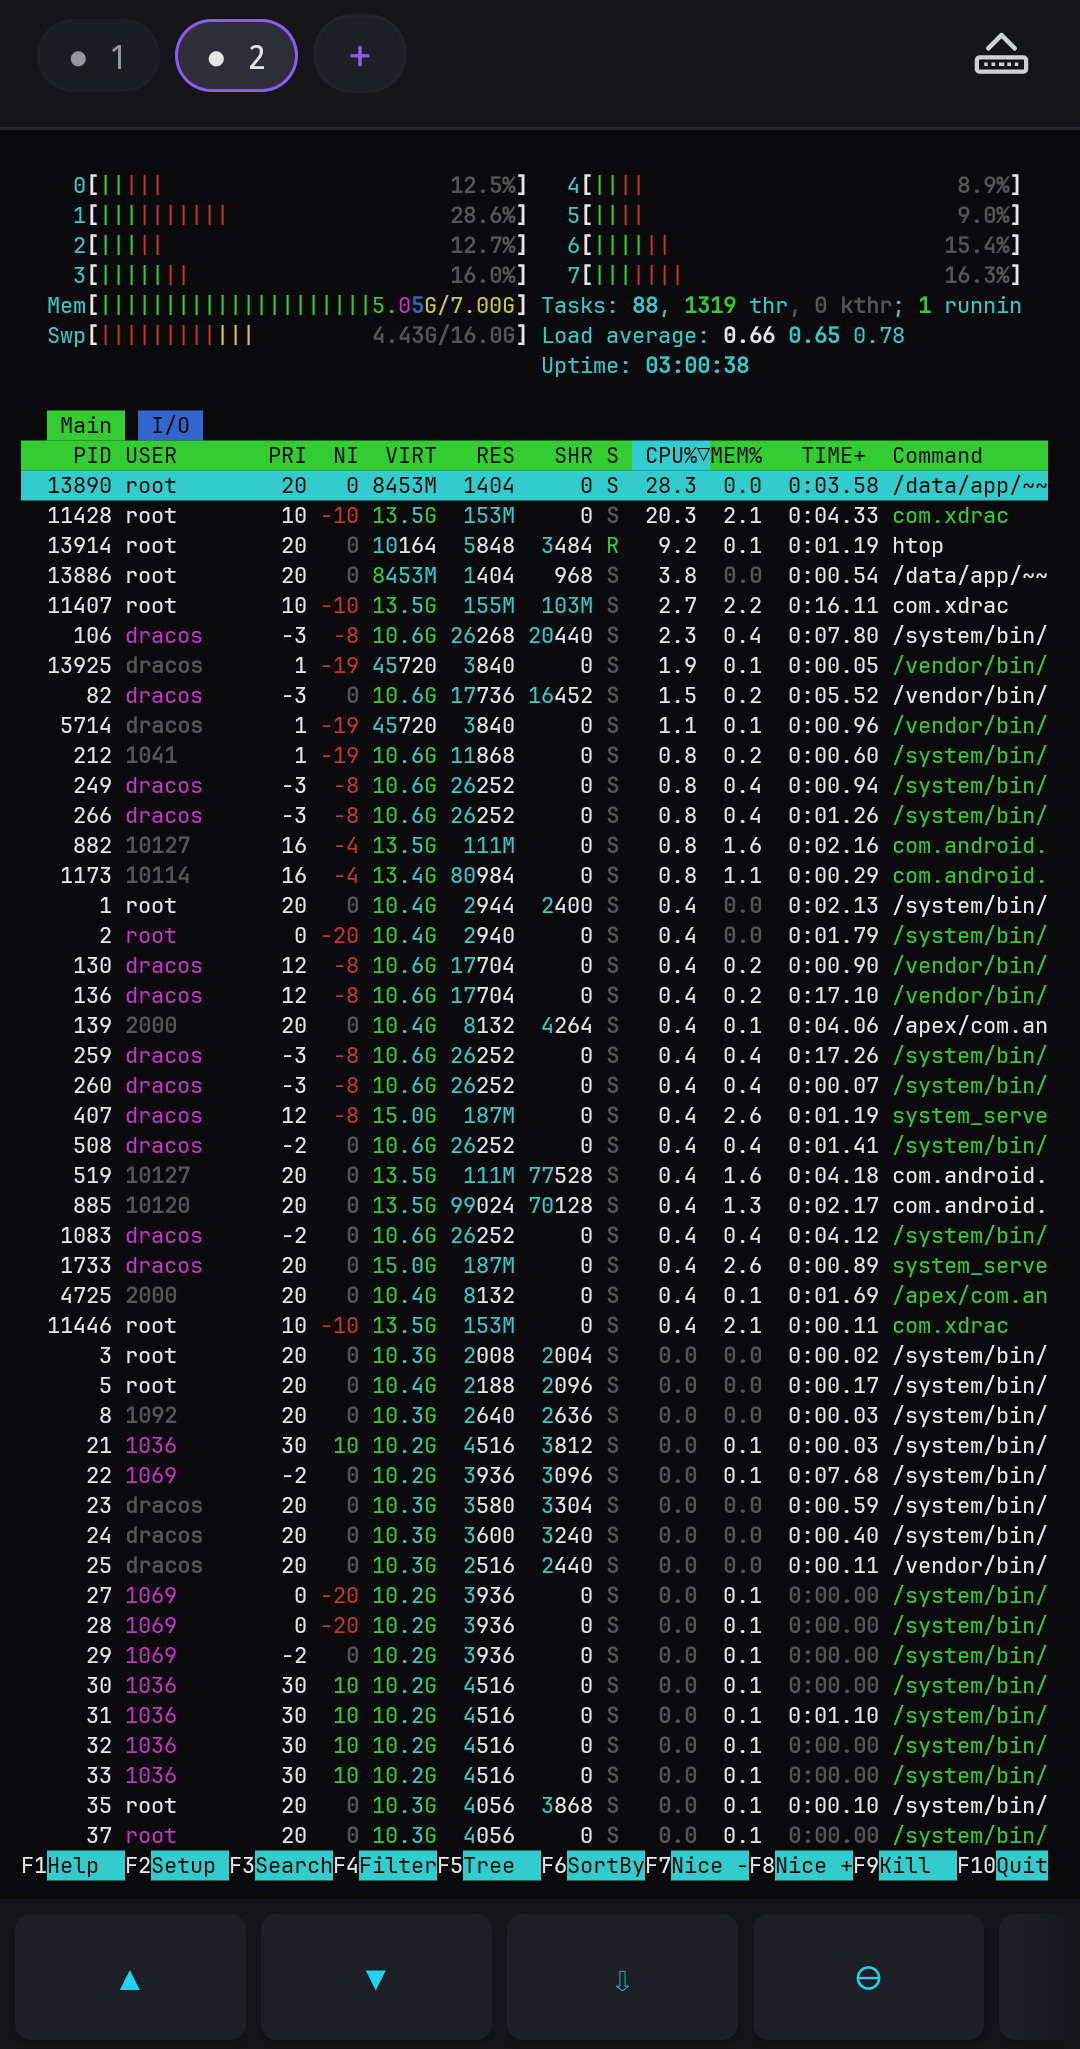Open F6 SortBy options
Screen dimensions: 1080x2049
tap(593, 1865)
